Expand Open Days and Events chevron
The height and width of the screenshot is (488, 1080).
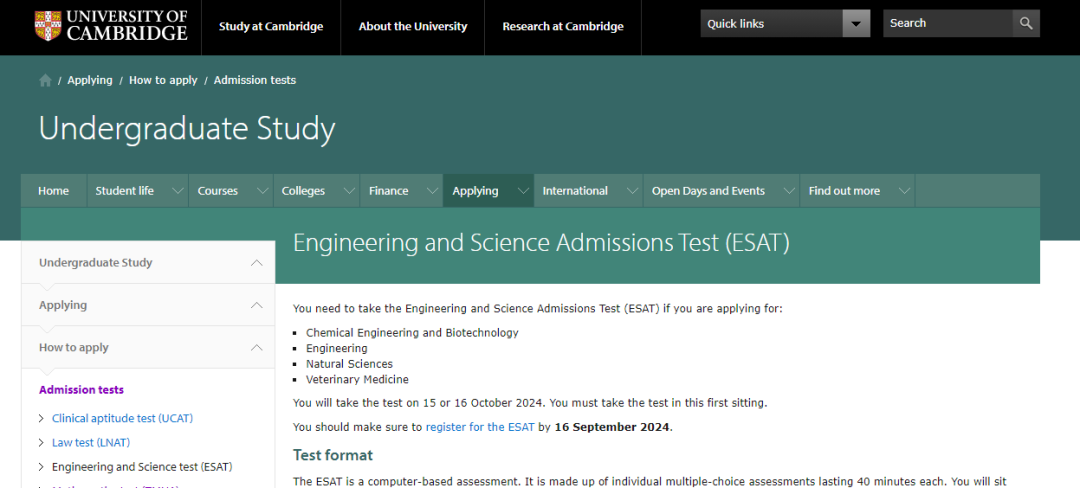coord(789,191)
